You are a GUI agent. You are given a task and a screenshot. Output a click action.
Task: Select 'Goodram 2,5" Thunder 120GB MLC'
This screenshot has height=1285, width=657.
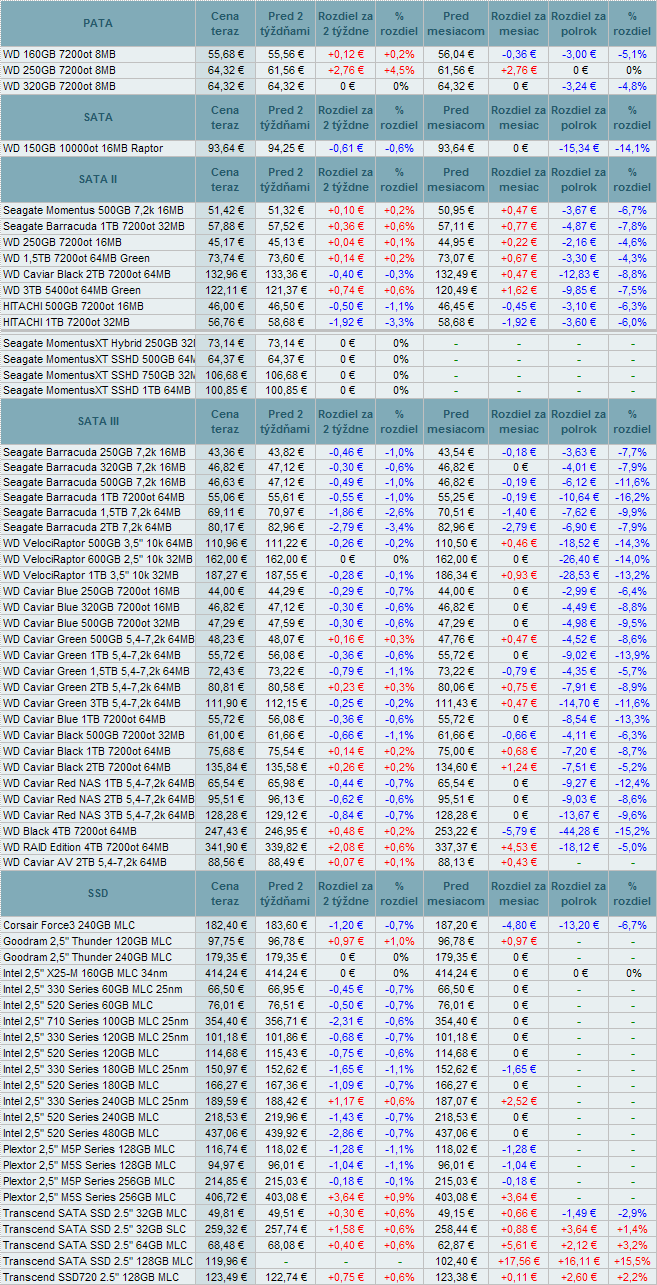88,941
